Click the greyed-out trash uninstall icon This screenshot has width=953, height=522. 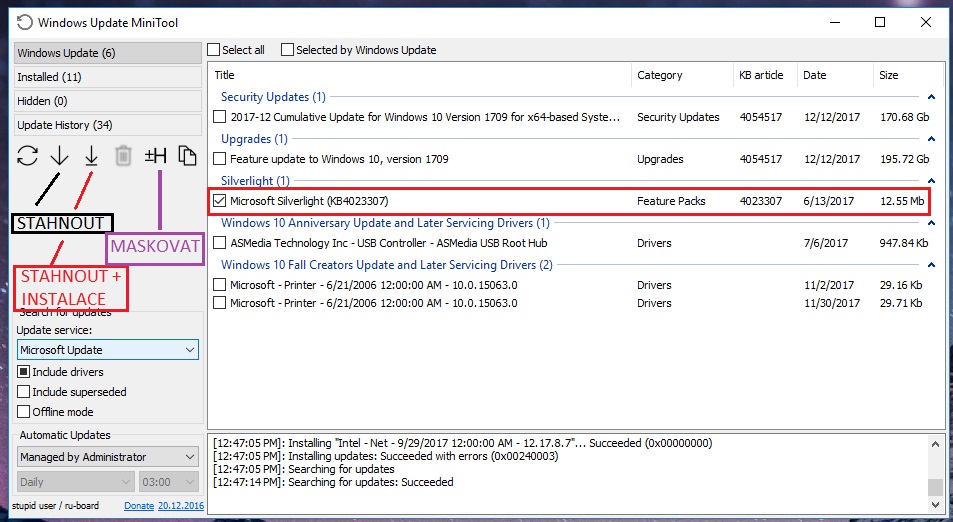pyautogui.click(x=123, y=156)
